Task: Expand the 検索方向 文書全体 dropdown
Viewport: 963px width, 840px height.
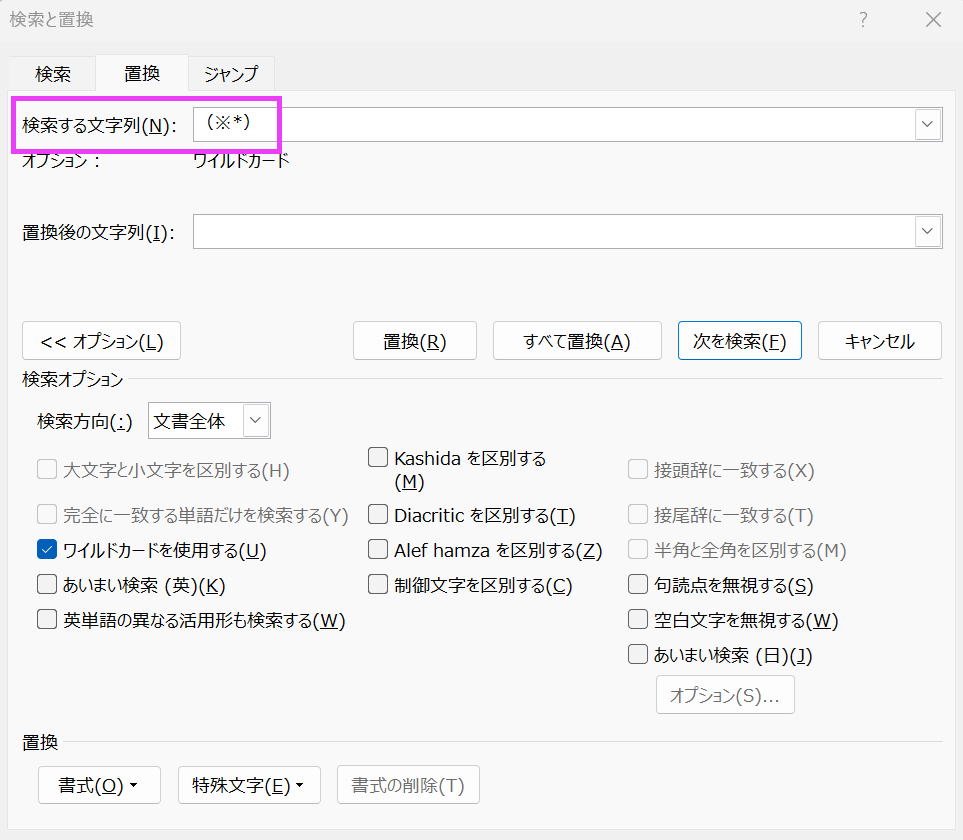Action: 257,421
